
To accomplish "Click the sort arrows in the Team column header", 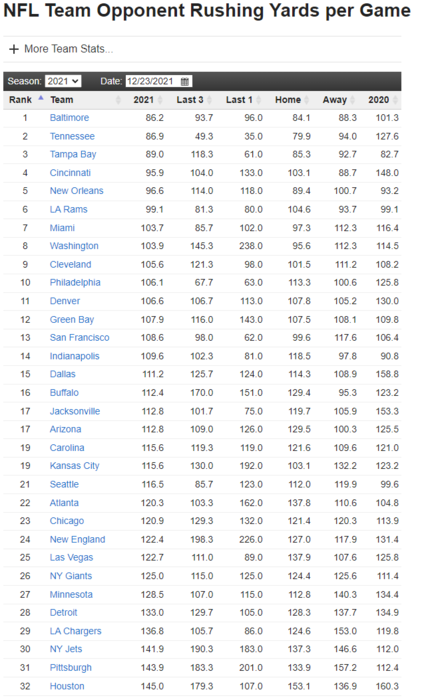I will (x=118, y=100).
